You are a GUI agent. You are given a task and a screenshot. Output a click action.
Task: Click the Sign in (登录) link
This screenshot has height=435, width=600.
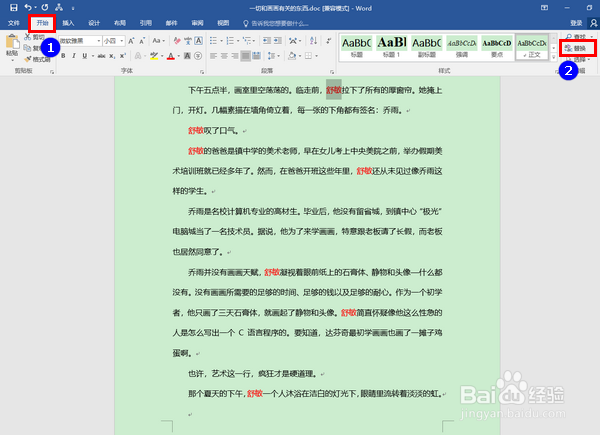tap(576, 23)
